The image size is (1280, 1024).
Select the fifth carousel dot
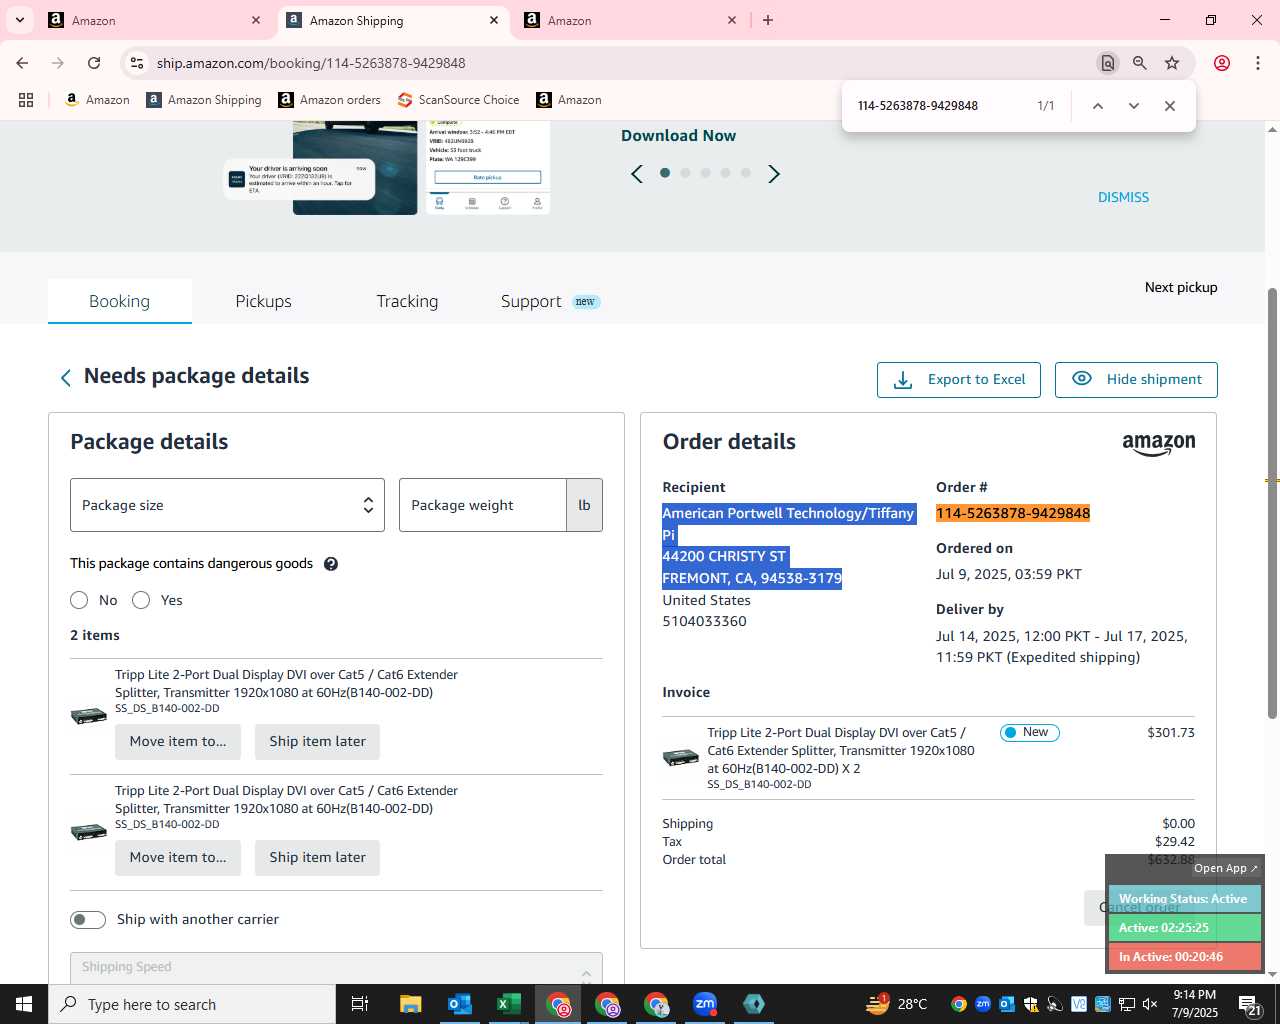[x=745, y=173]
